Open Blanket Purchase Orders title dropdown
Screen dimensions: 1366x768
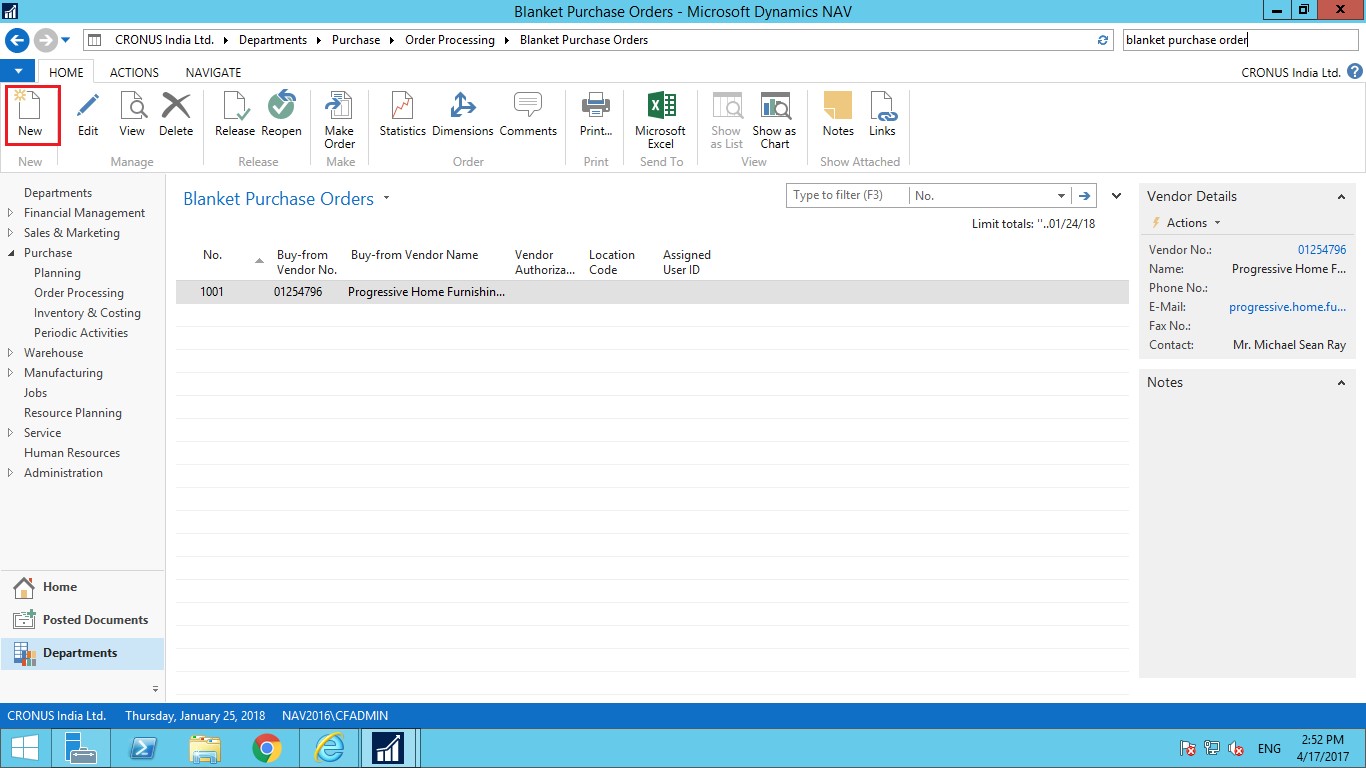(x=386, y=198)
